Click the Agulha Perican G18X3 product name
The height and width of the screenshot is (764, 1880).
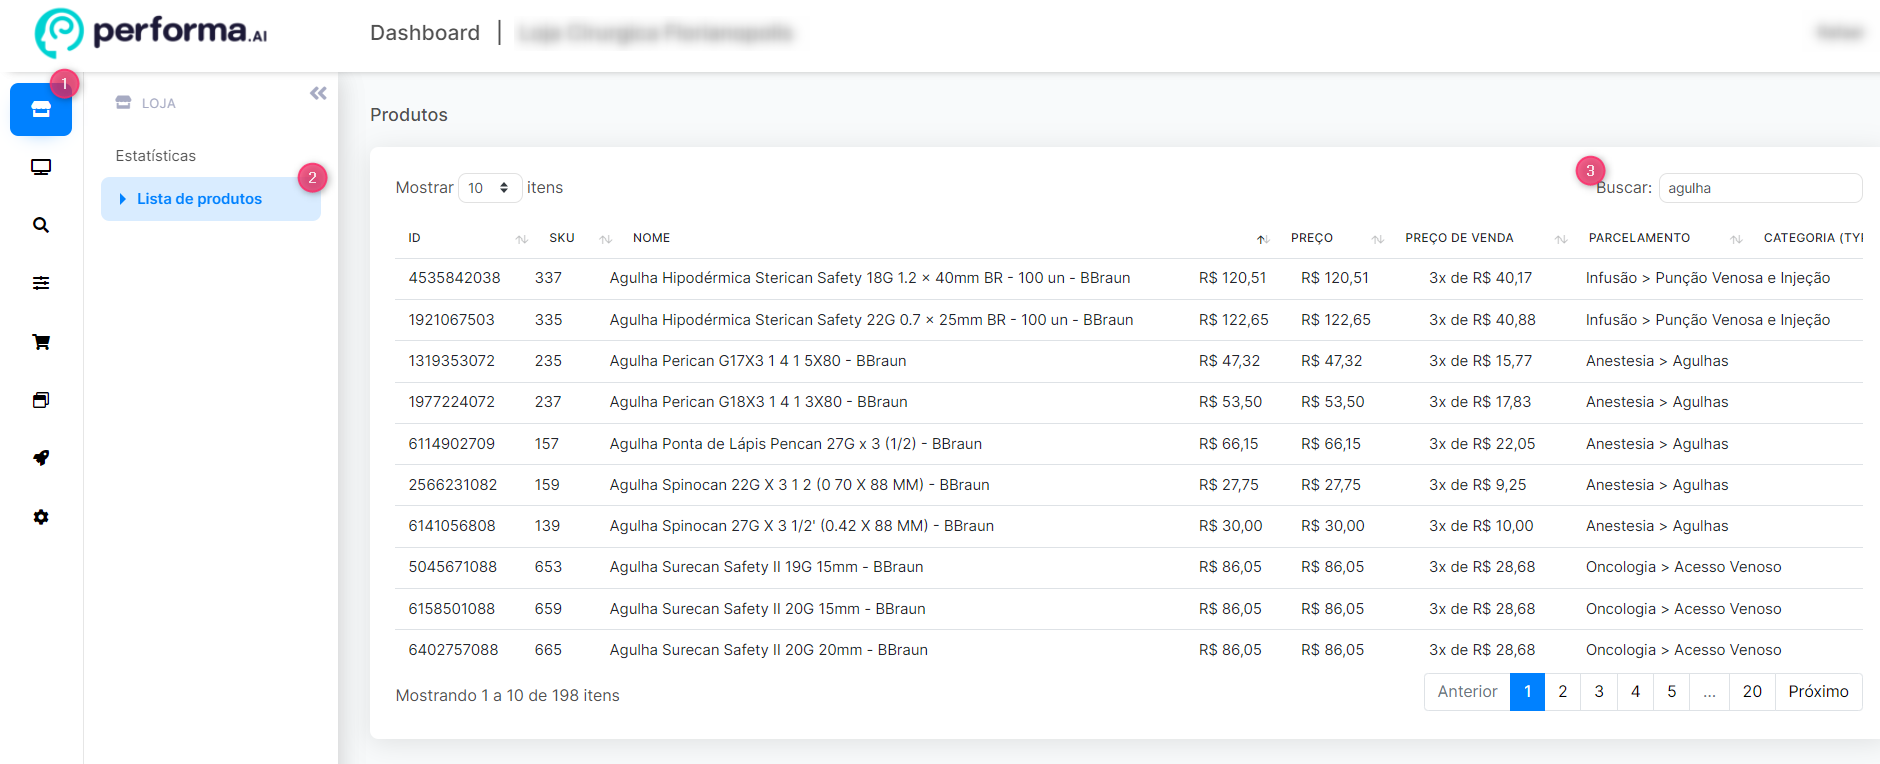[759, 402]
